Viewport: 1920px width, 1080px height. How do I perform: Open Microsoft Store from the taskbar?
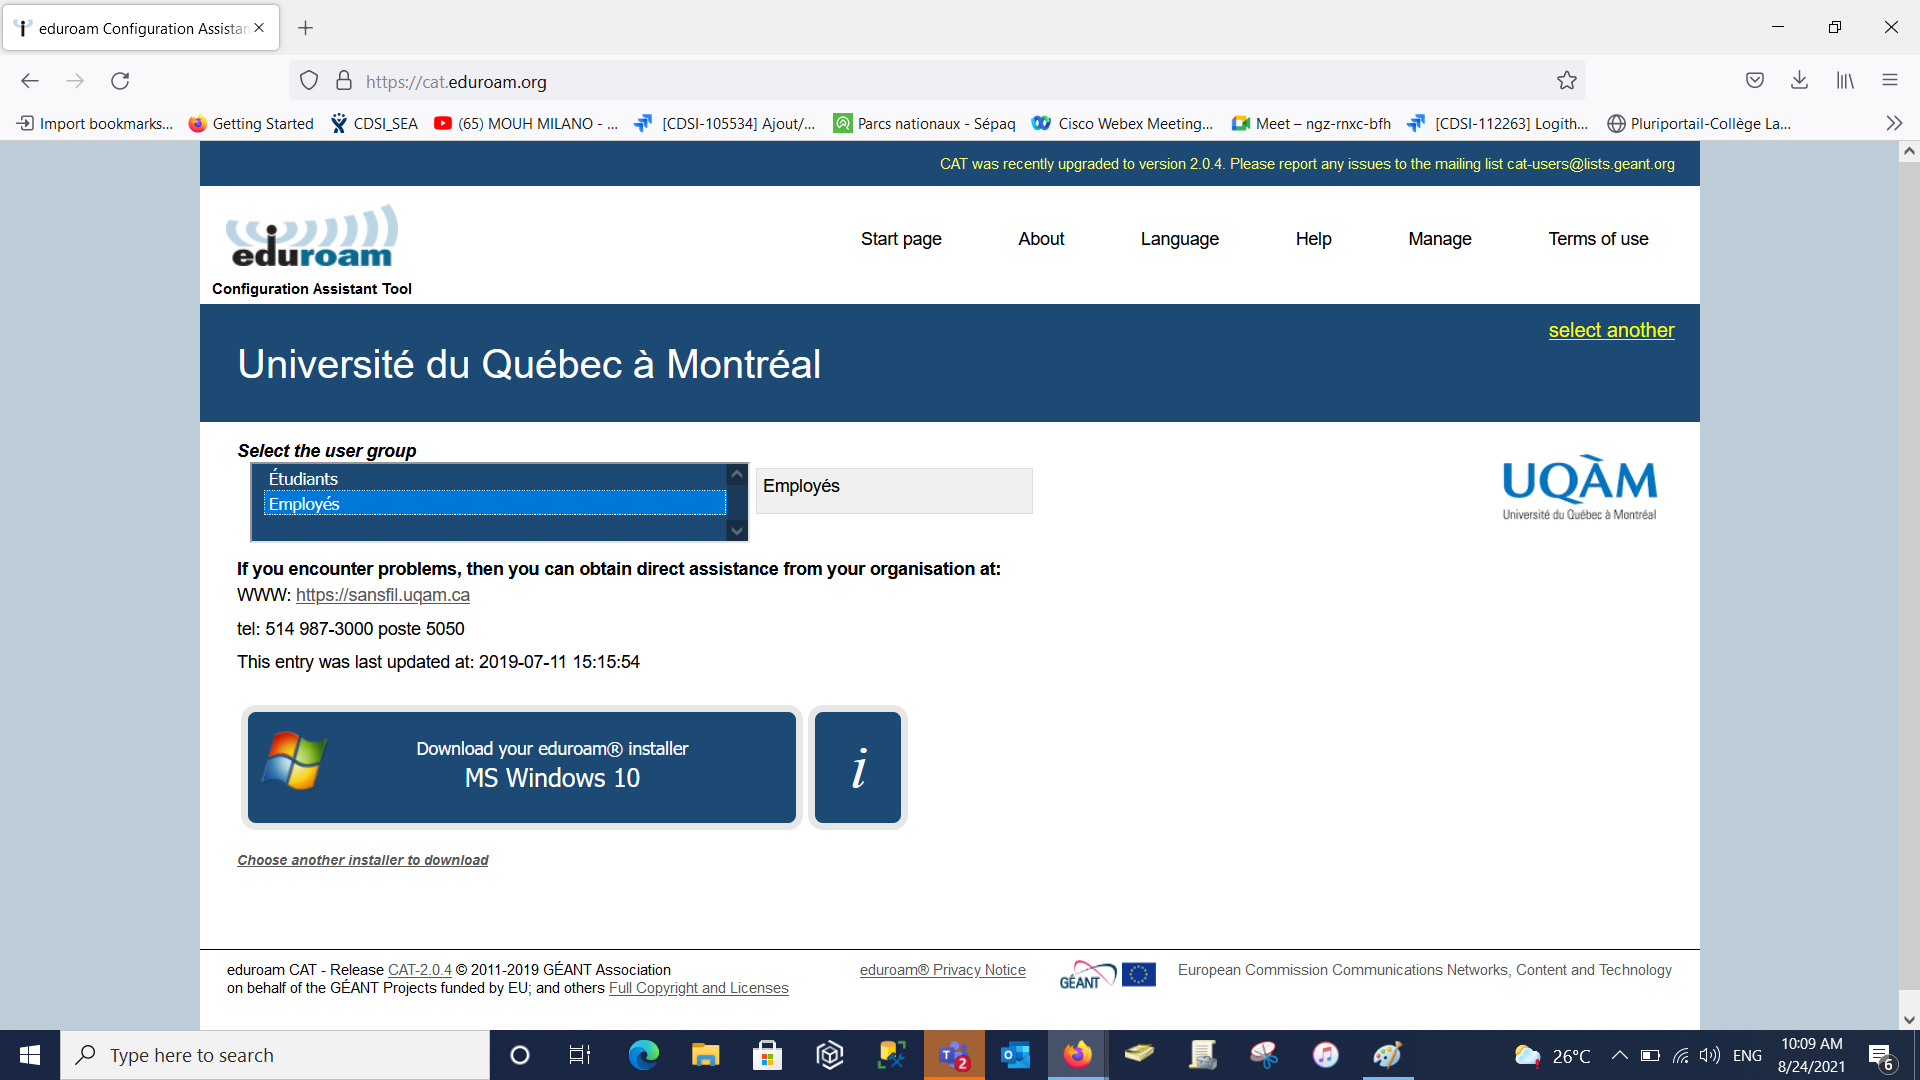point(767,1055)
